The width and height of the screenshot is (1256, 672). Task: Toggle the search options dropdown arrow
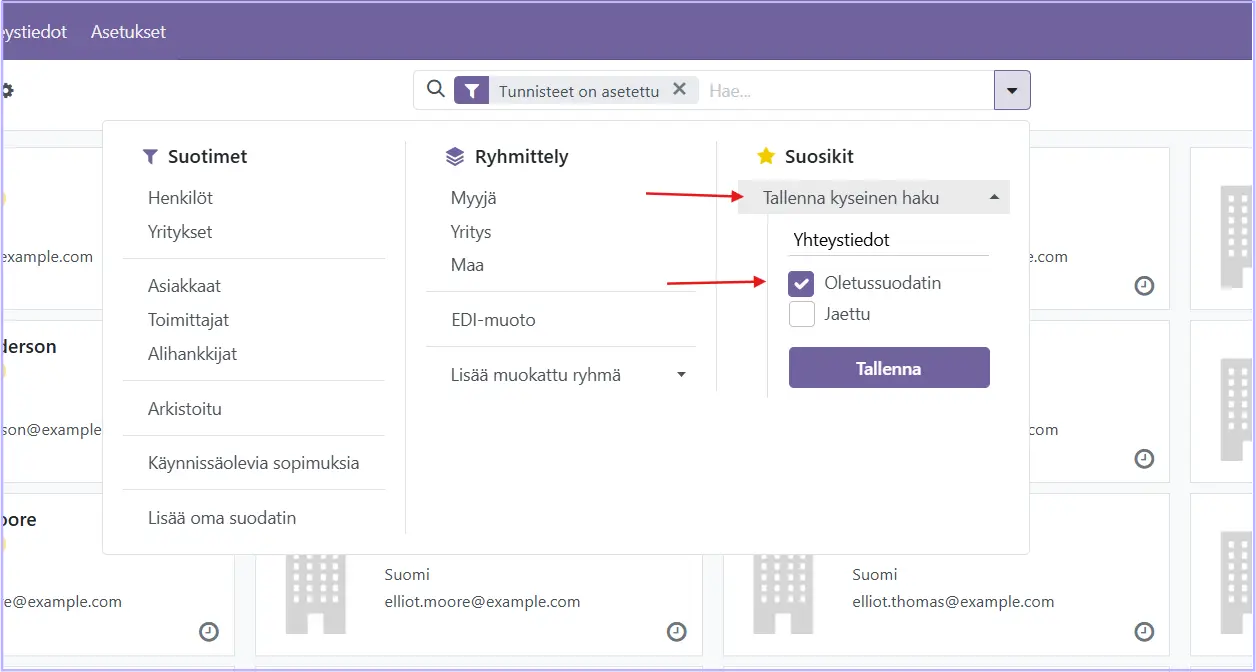click(1012, 91)
